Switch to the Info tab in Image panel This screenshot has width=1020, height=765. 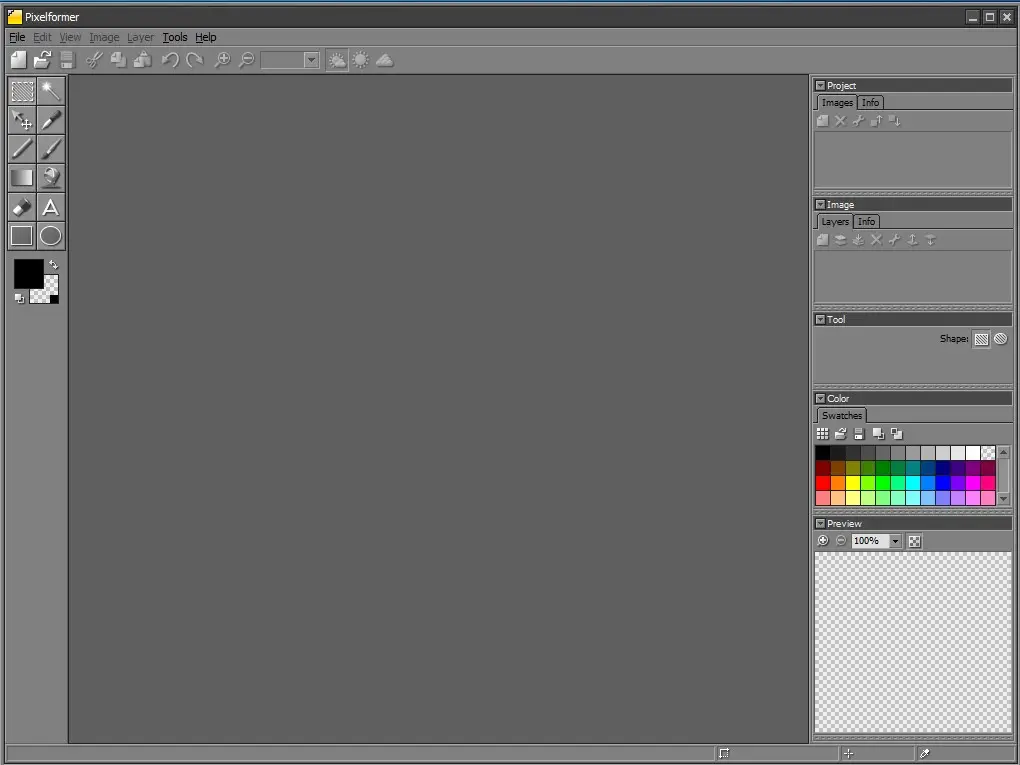pos(866,222)
